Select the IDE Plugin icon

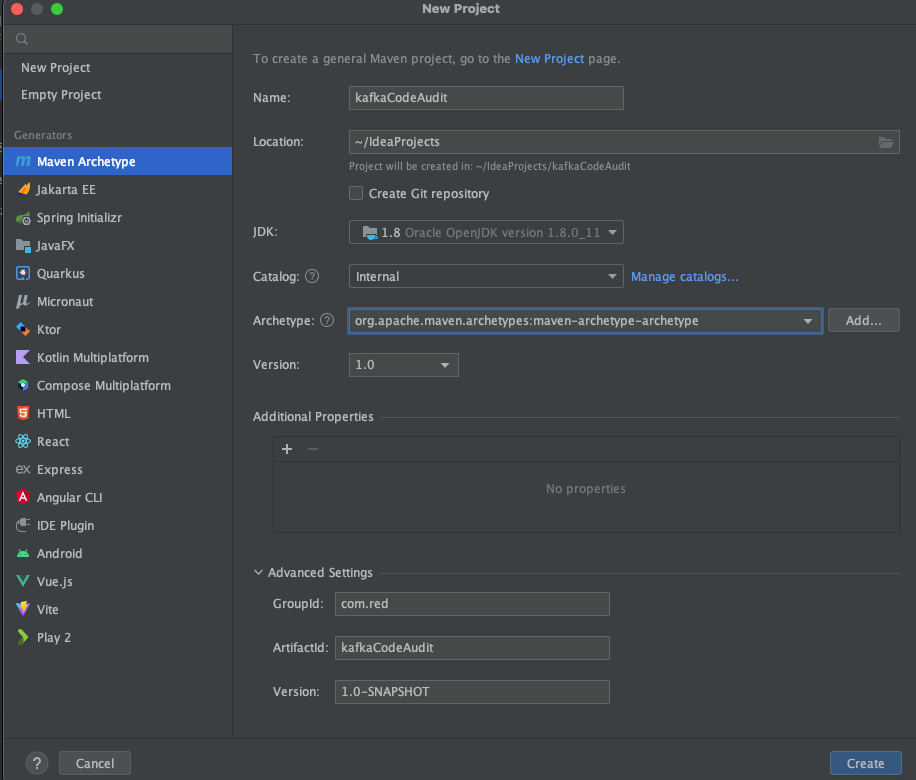(23, 525)
